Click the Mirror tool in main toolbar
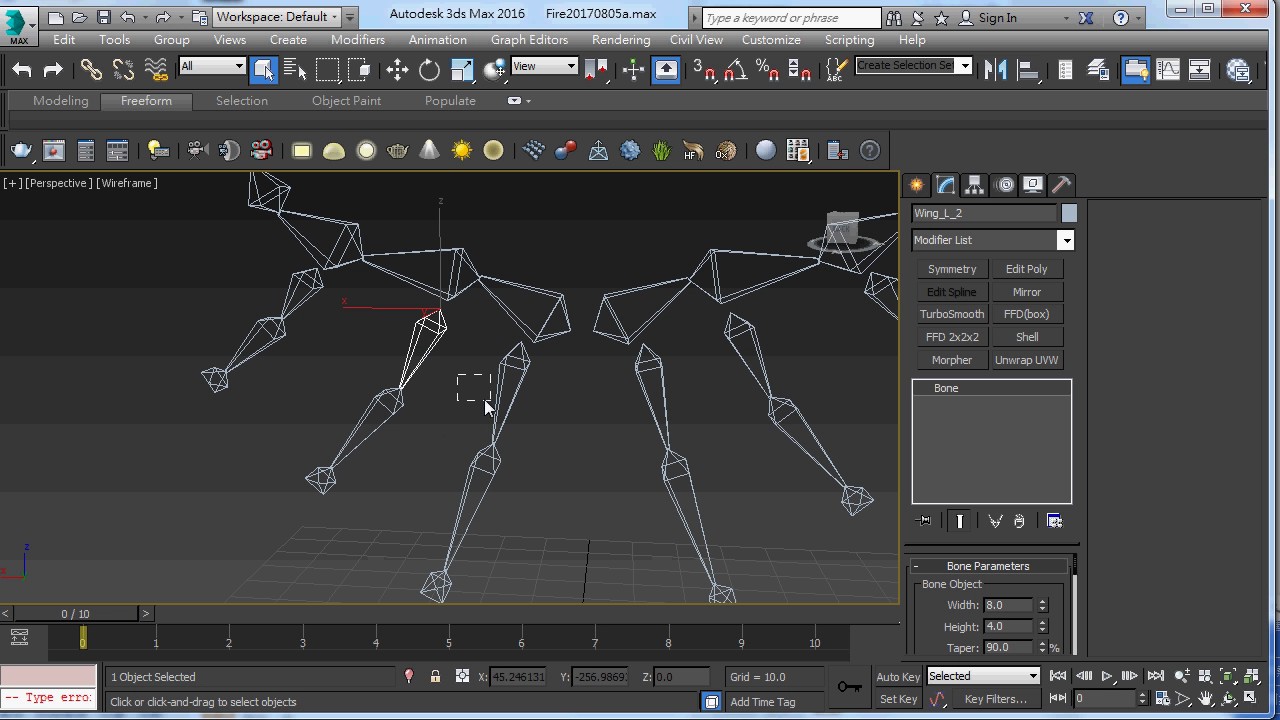Viewport: 1280px width, 720px height. click(995, 69)
